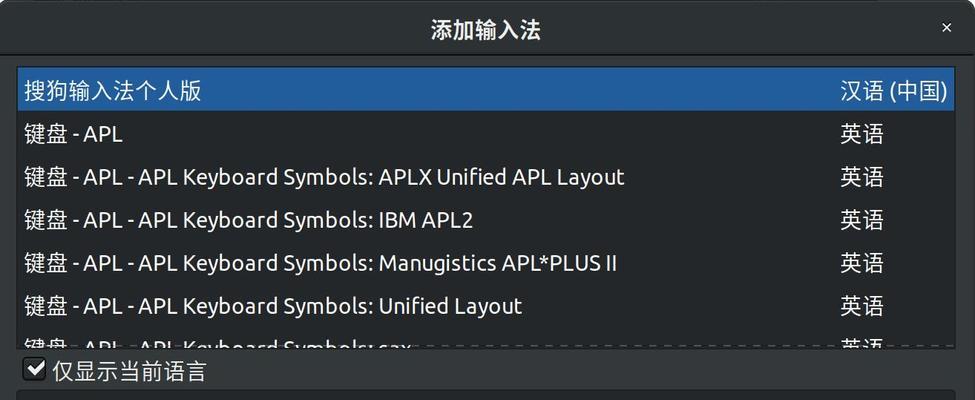
Task: Click 英语 cell beside IBM APL2
Action: coord(862,220)
